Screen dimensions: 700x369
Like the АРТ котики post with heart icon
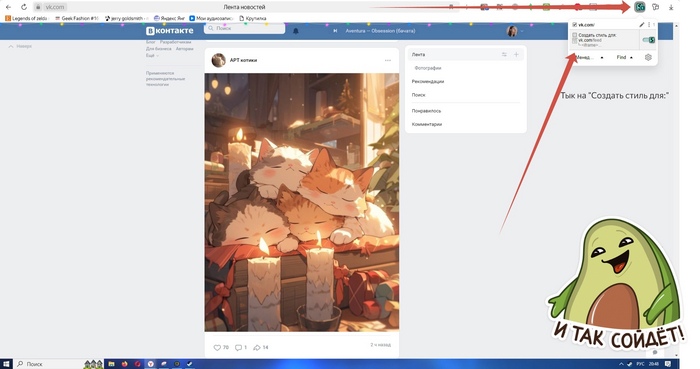[217, 347]
